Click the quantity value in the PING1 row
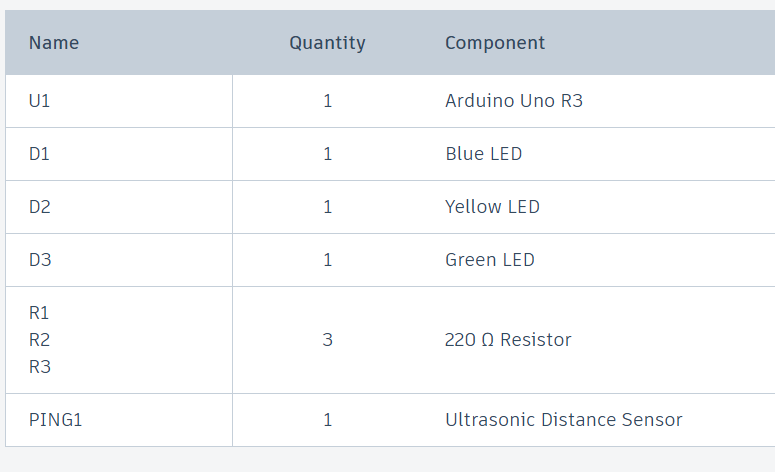The width and height of the screenshot is (775, 472). (x=327, y=420)
